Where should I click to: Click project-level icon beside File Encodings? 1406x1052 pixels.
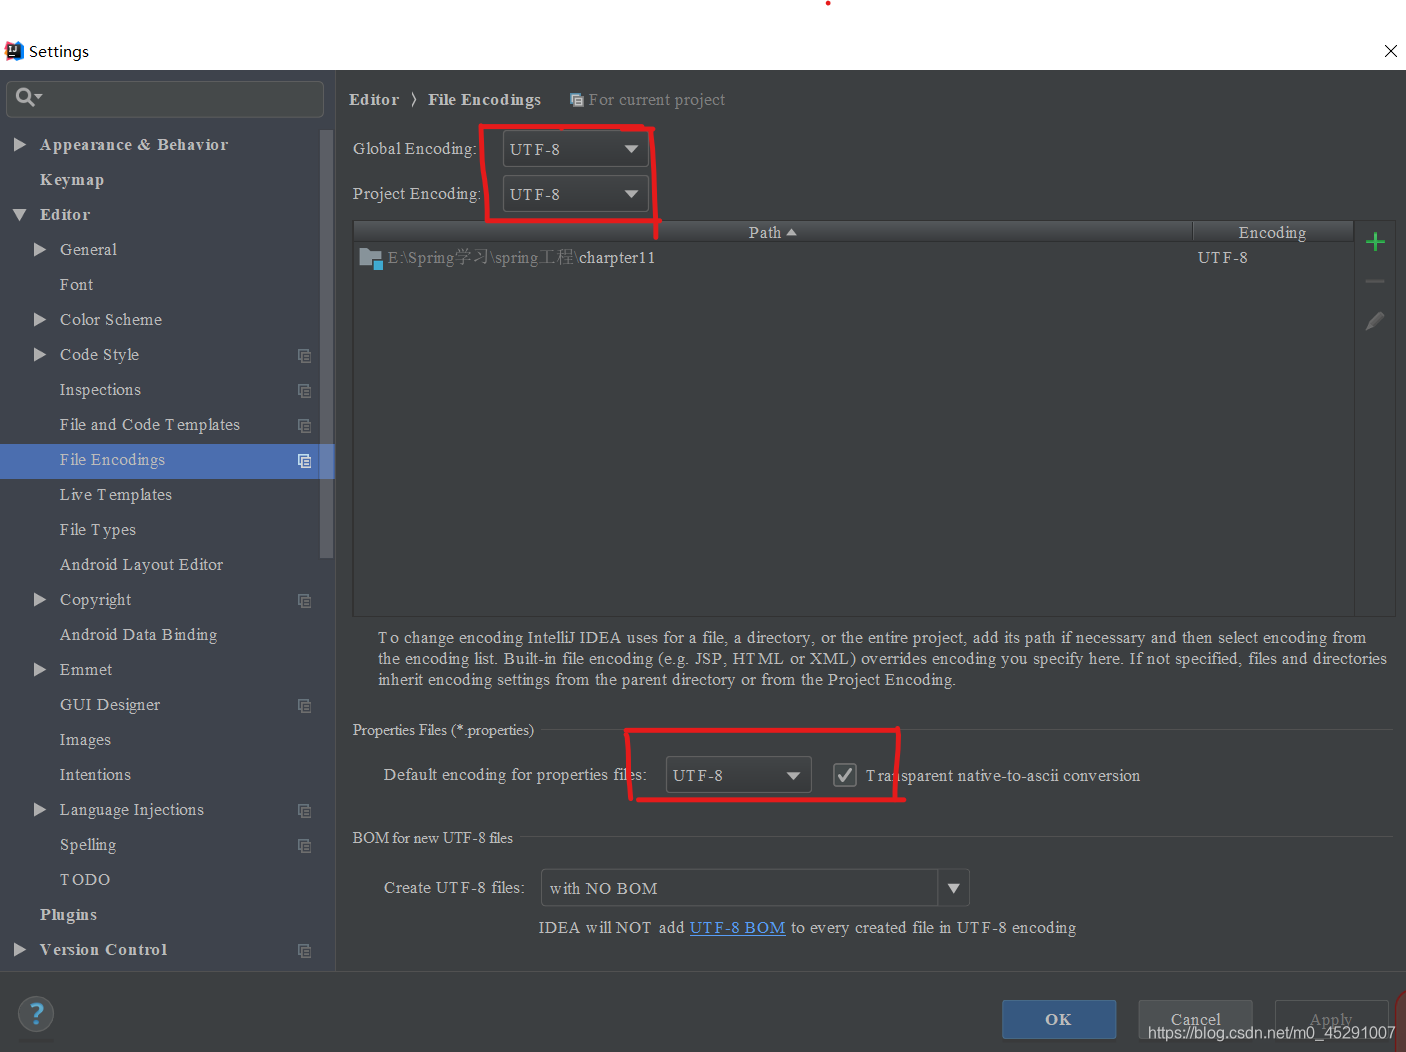pos(304,461)
